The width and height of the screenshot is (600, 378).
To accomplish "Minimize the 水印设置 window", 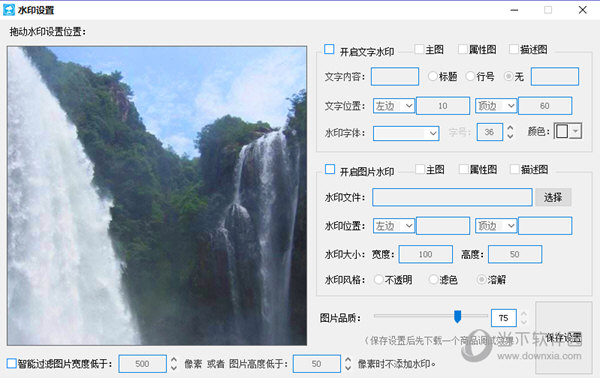I will [514, 10].
